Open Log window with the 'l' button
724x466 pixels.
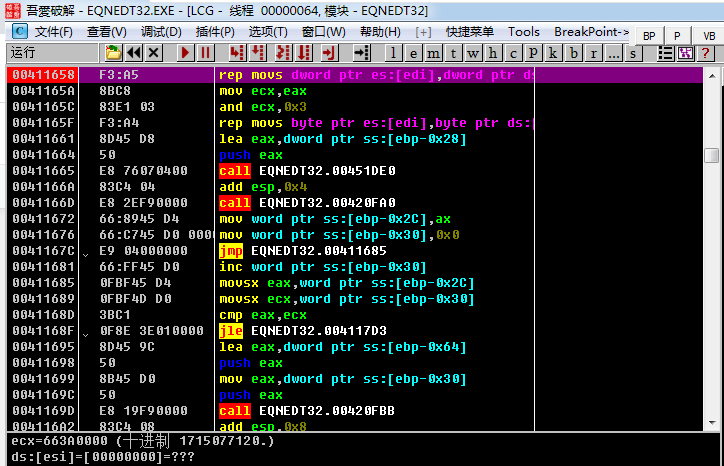[x=393, y=54]
